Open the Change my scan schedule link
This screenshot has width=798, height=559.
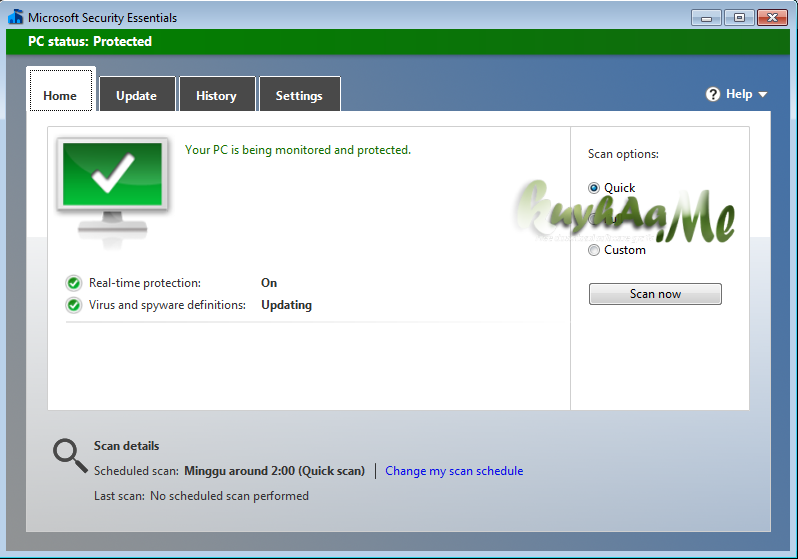(454, 471)
